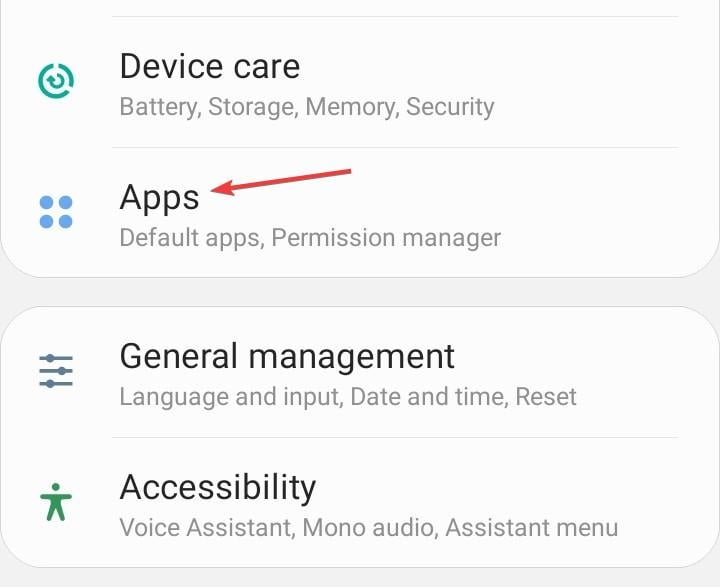
Task: Tap empty area right of Permission manager text
Action: coord(600,238)
